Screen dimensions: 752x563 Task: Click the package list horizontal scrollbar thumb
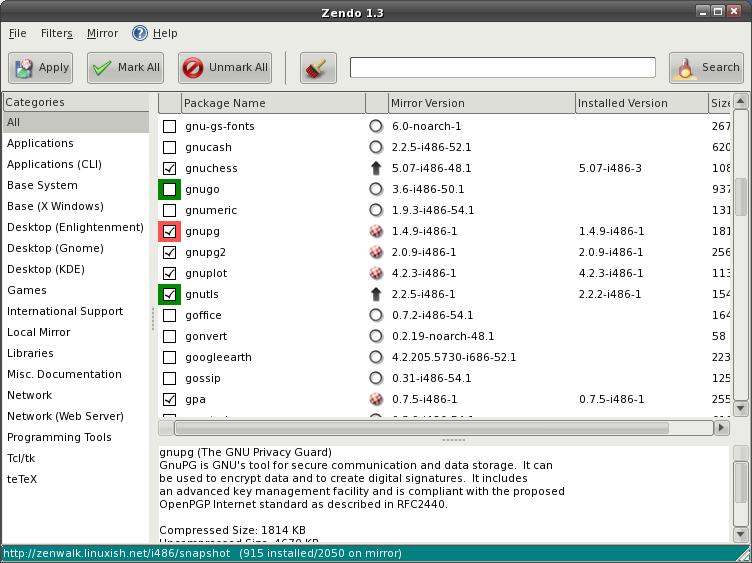pyautogui.click(x=422, y=428)
